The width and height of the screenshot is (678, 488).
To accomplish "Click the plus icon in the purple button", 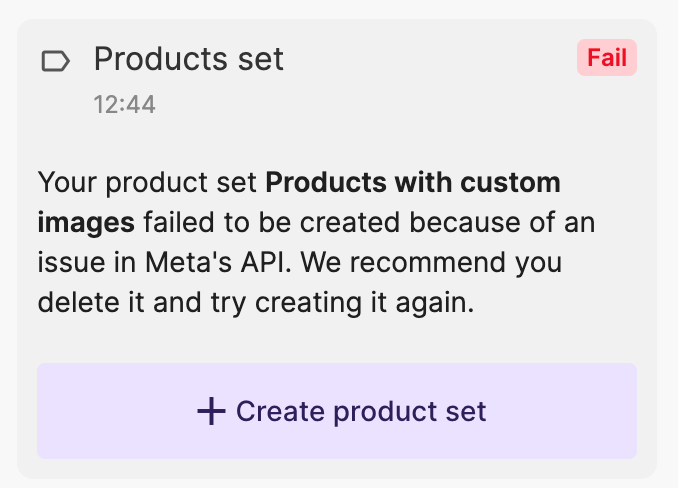I will [211, 411].
